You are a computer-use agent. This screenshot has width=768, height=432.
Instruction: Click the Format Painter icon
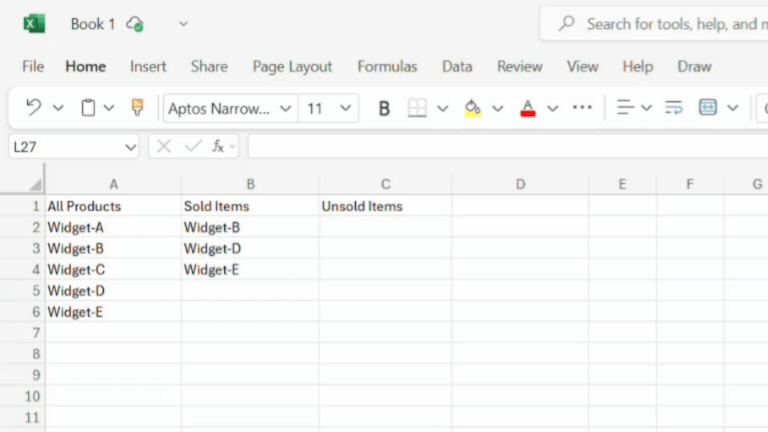pos(137,107)
